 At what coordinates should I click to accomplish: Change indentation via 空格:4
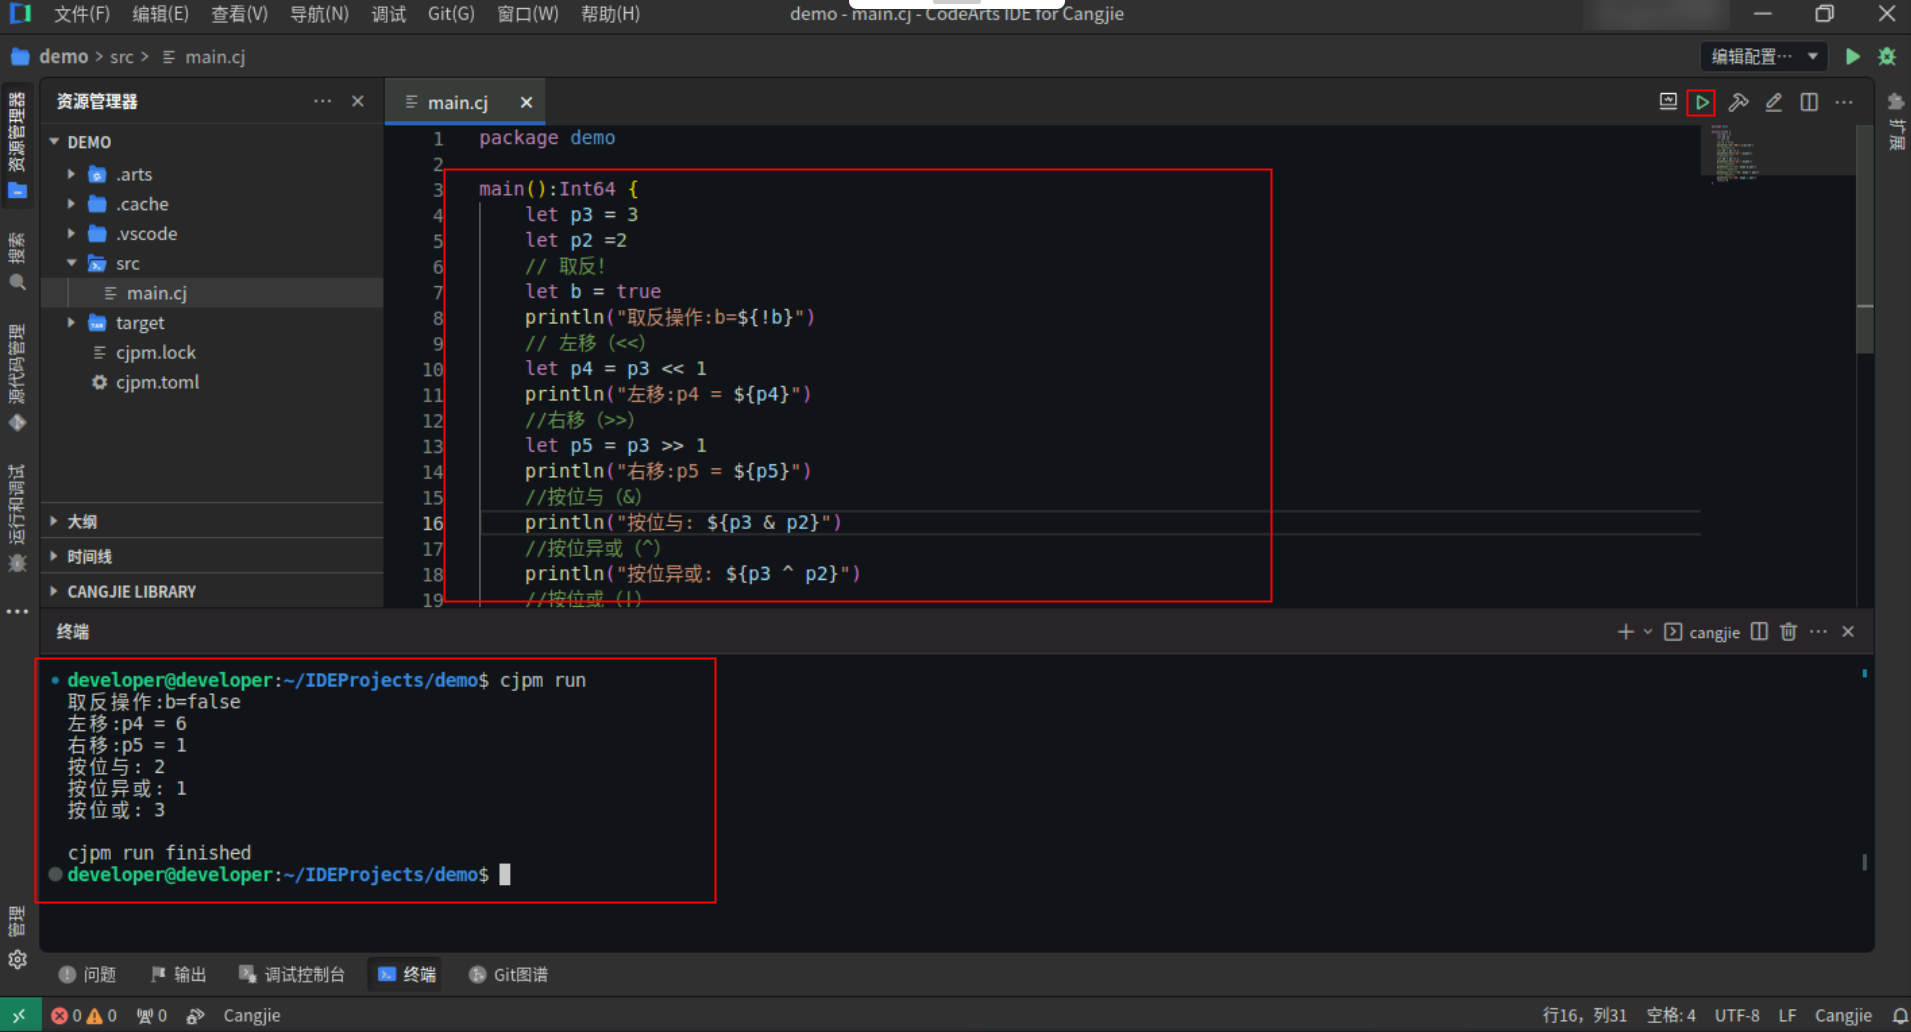click(1671, 1015)
